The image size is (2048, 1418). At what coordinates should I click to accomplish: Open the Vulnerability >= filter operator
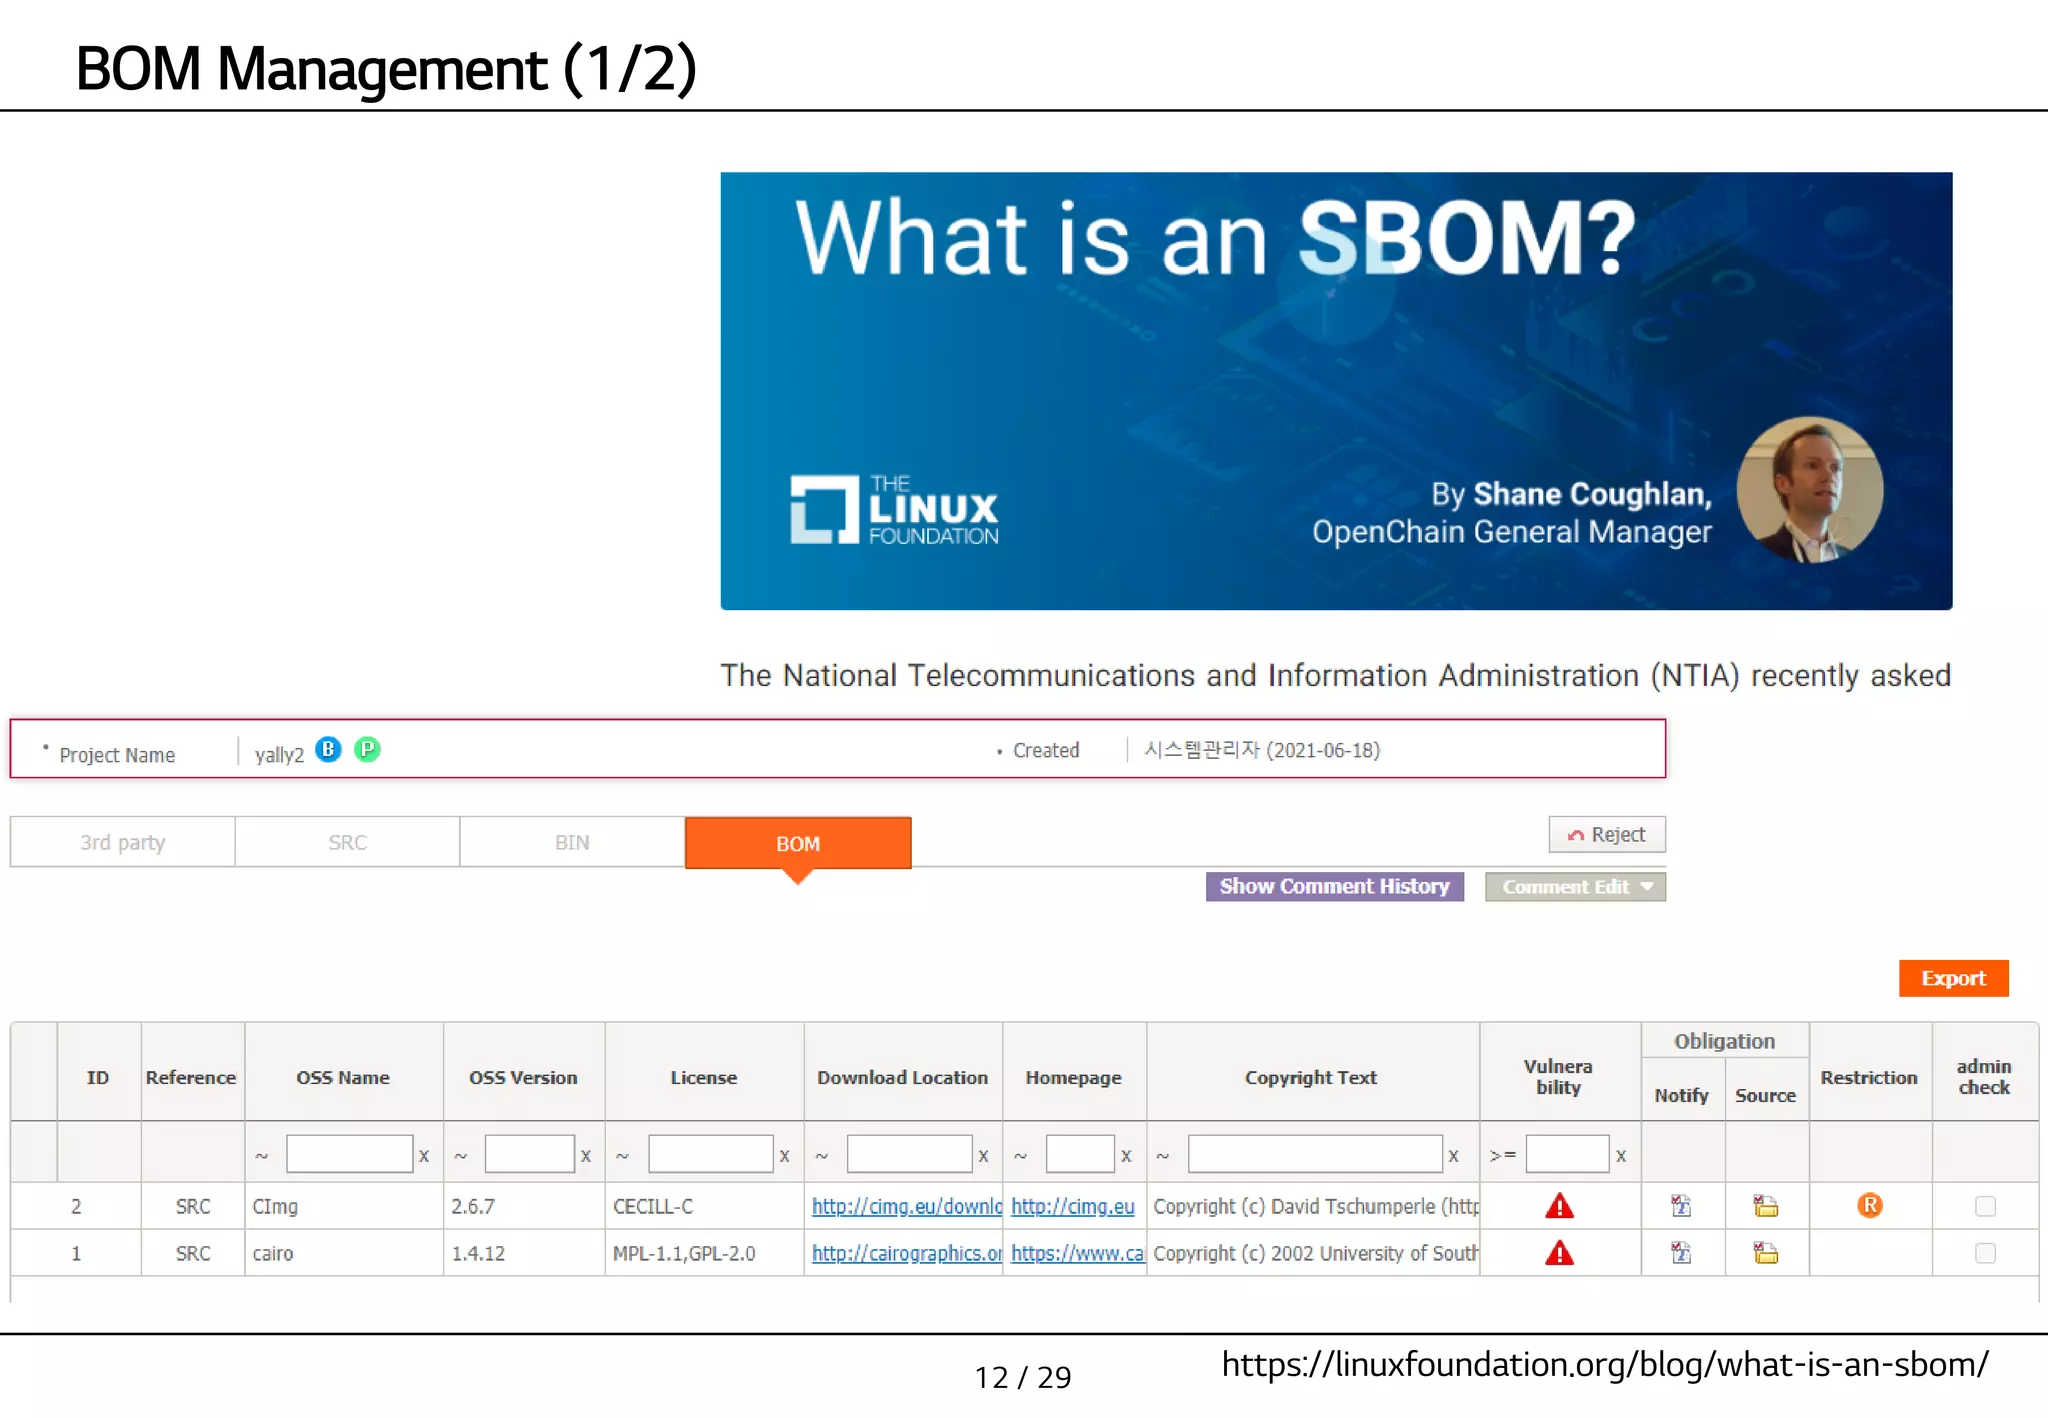click(x=1502, y=1156)
